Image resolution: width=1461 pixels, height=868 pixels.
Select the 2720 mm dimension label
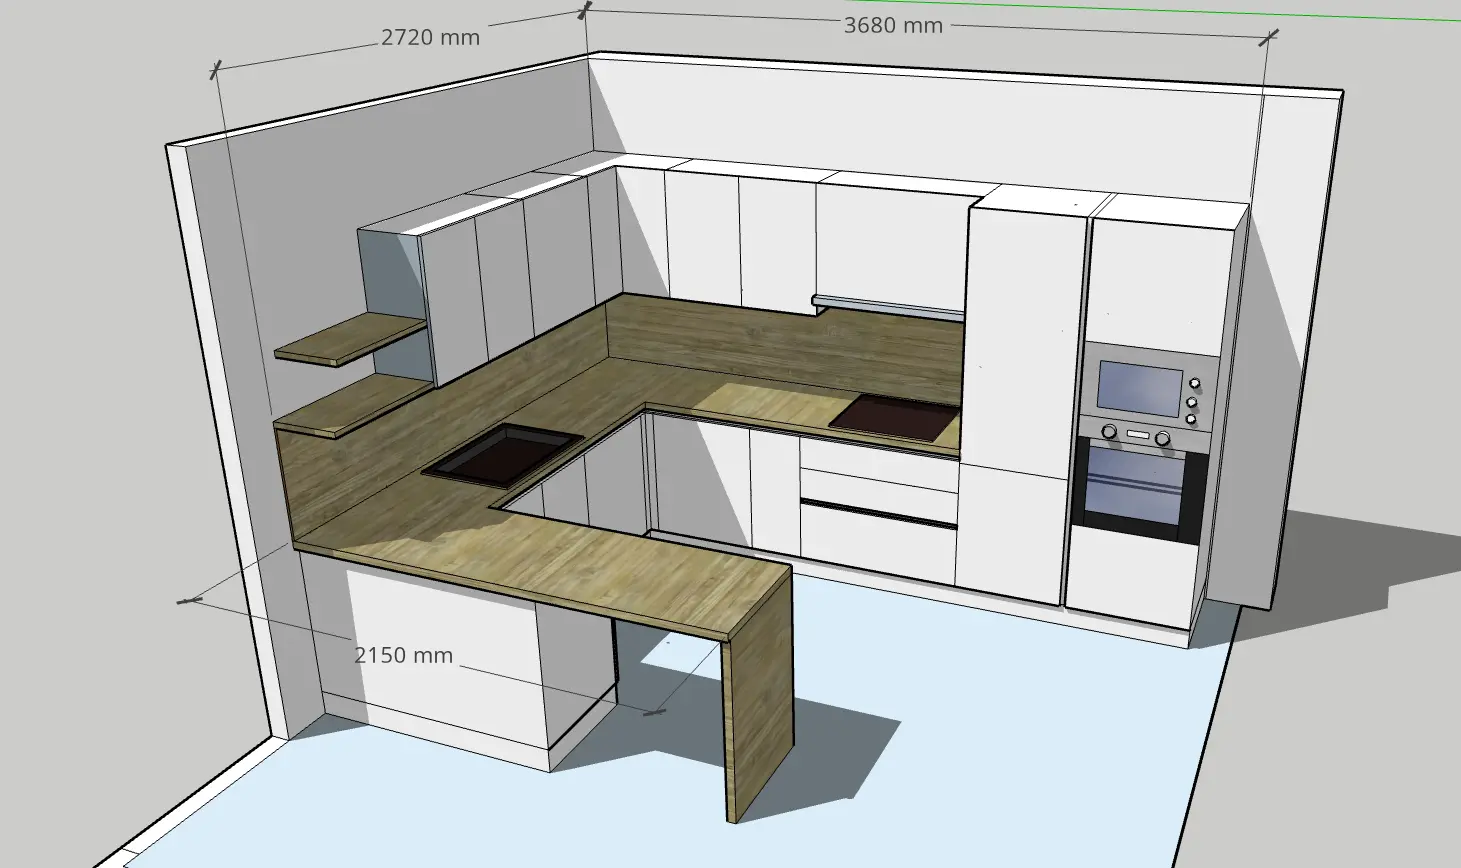430,38
